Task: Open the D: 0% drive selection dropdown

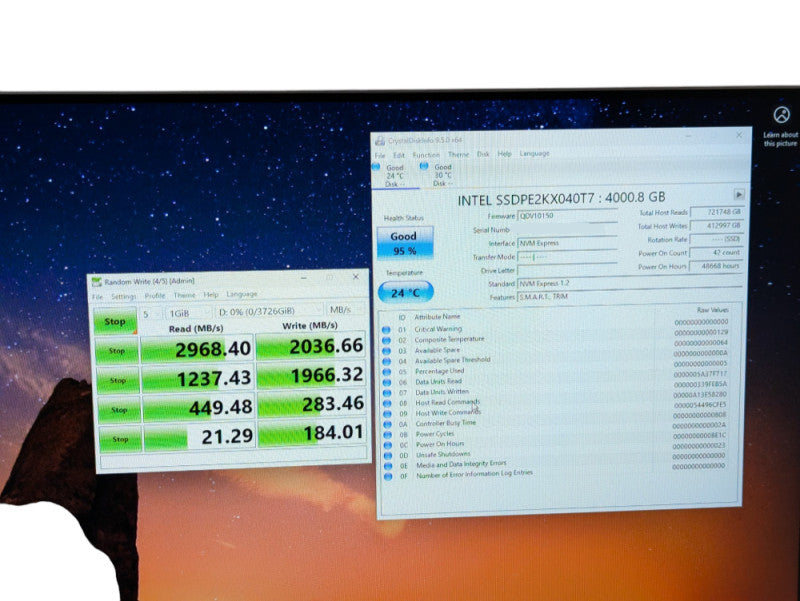Action: coord(268,311)
